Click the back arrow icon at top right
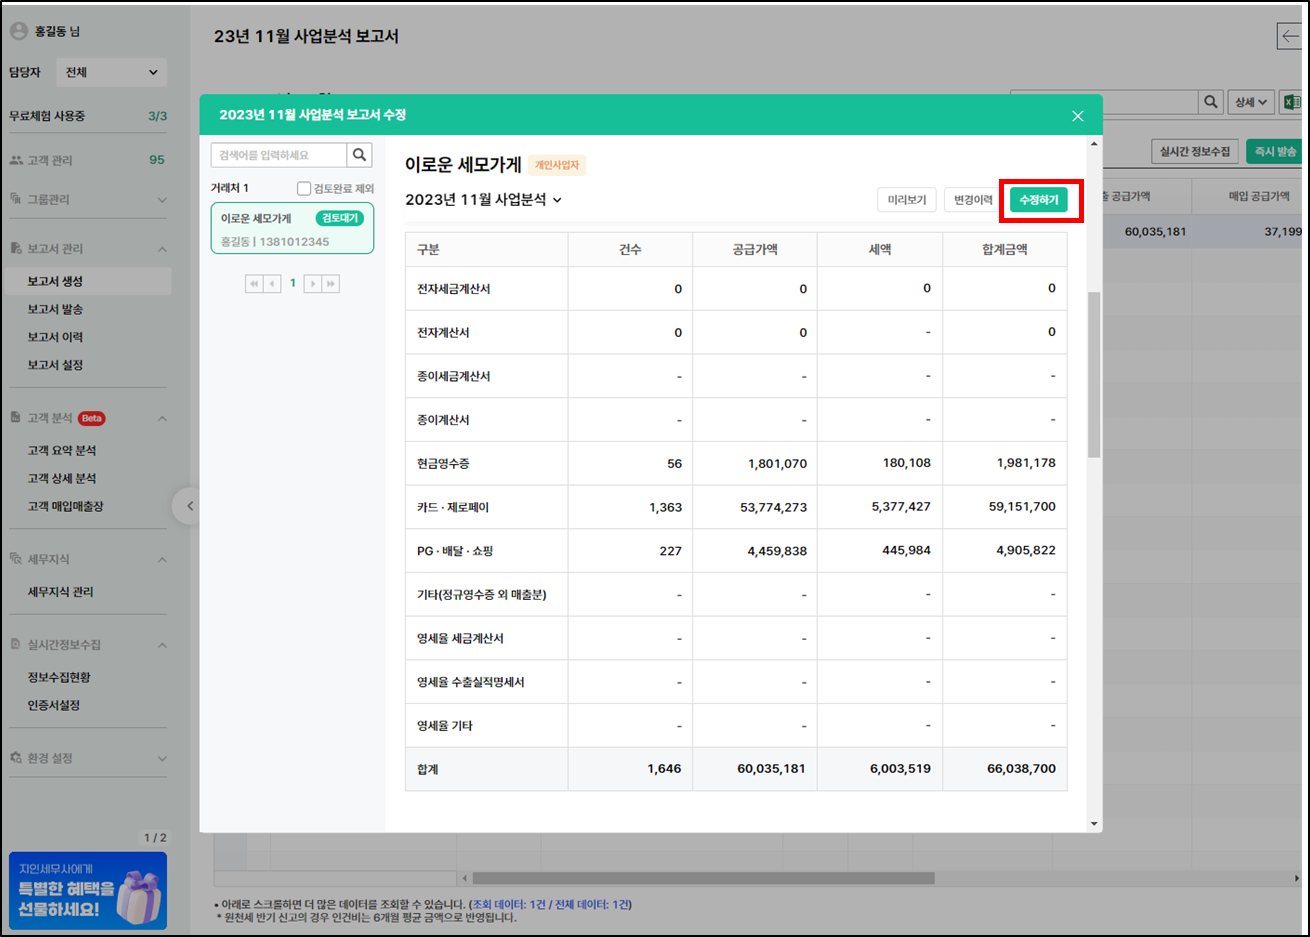The height and width of the screenshot is (937, 1310). (1289, 36)
